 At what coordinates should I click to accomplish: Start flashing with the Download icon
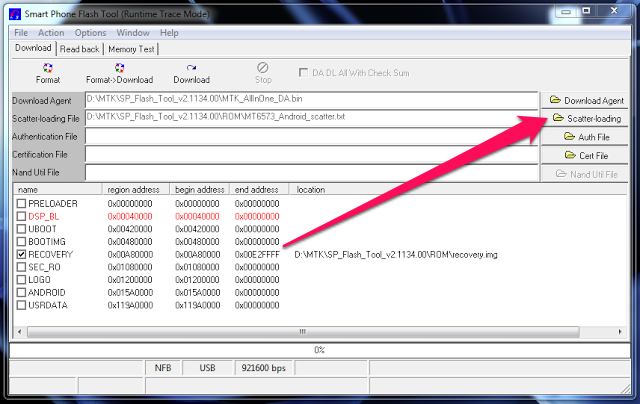click(191, 73)
